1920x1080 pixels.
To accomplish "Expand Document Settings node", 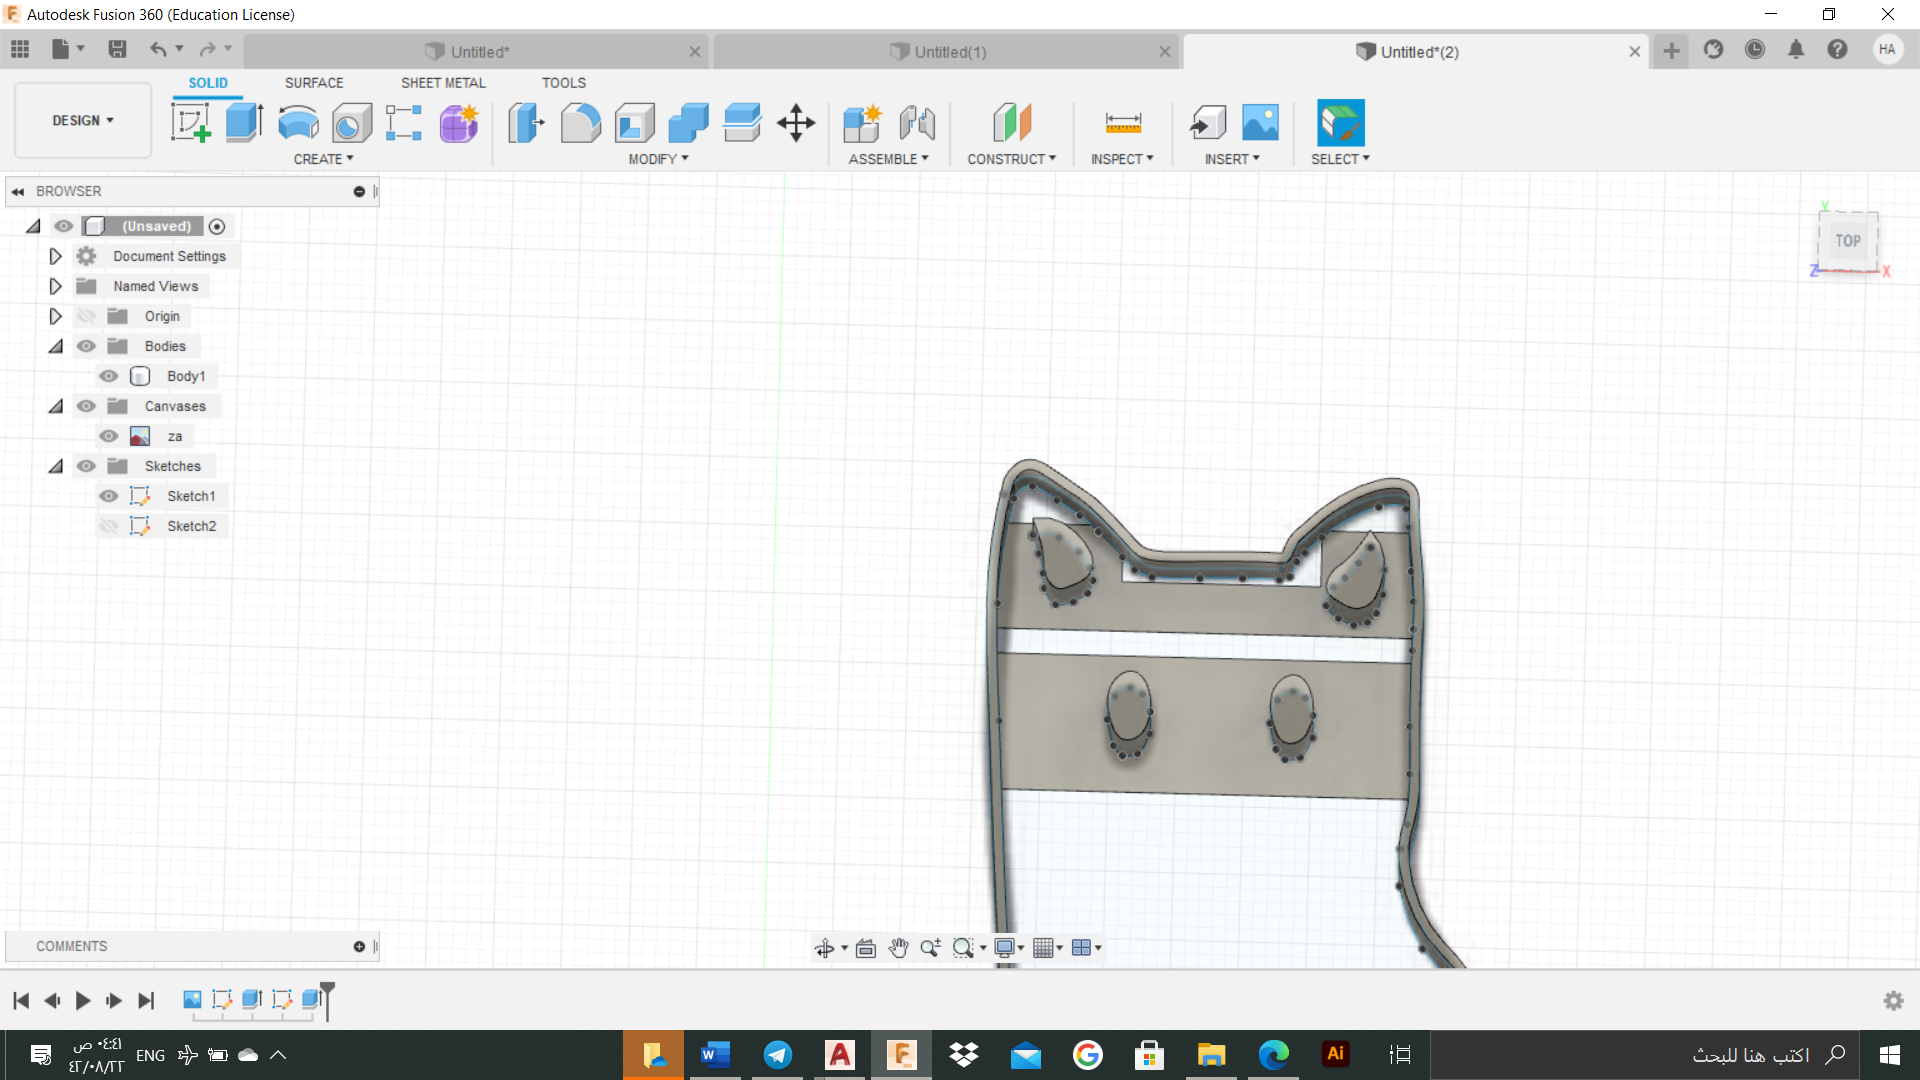I will (x=55, y=256).
